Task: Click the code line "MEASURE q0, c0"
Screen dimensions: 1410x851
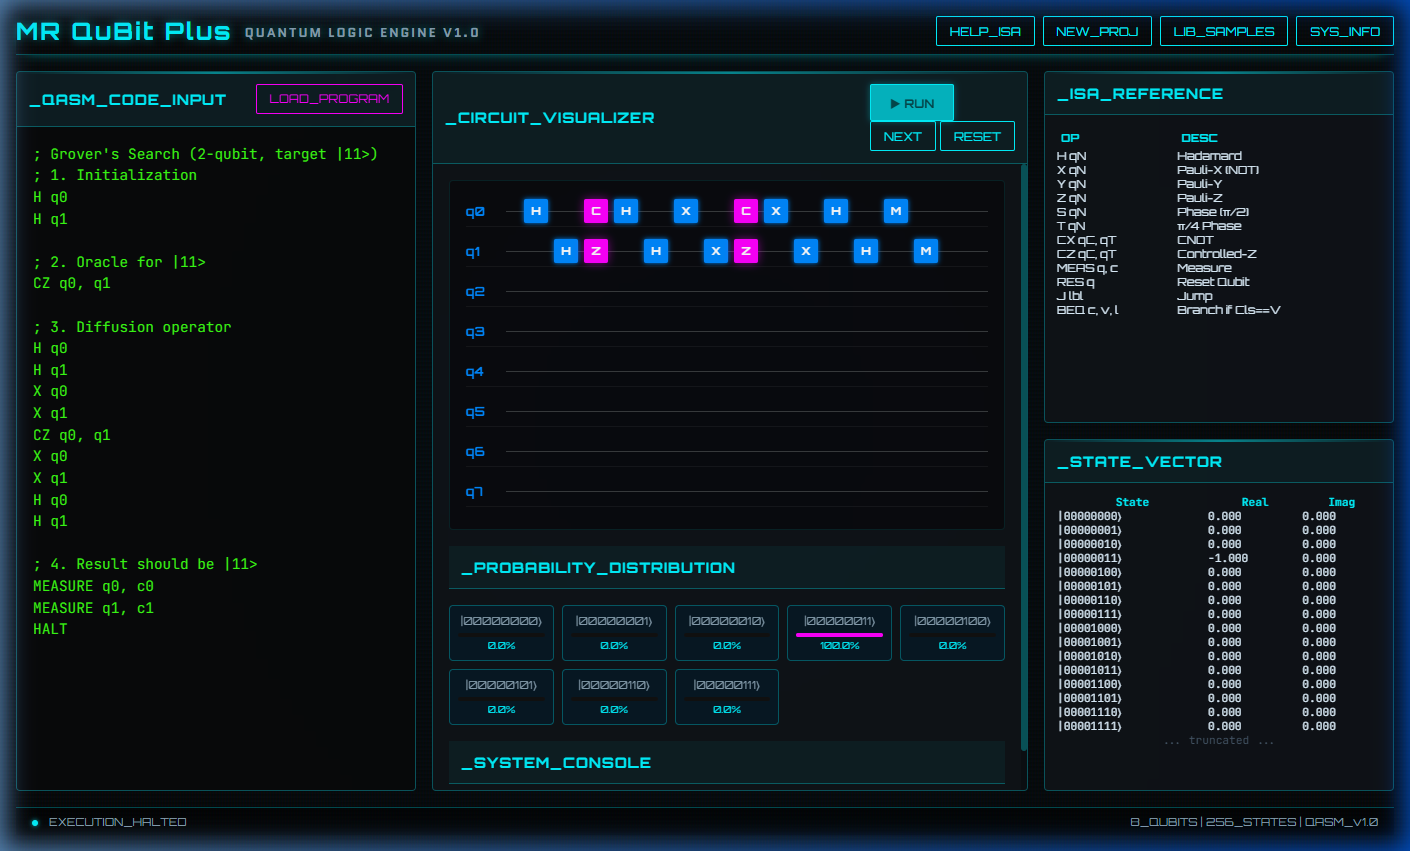Action: 93,586
